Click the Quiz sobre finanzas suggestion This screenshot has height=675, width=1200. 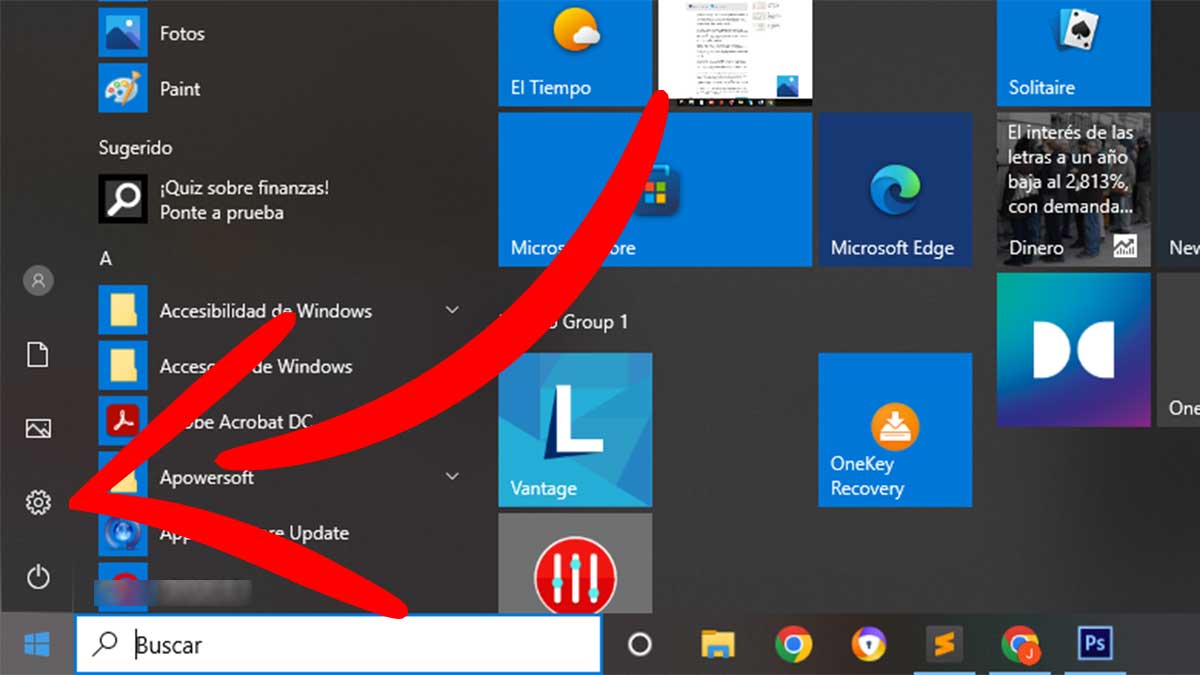(x=243, y=200)
